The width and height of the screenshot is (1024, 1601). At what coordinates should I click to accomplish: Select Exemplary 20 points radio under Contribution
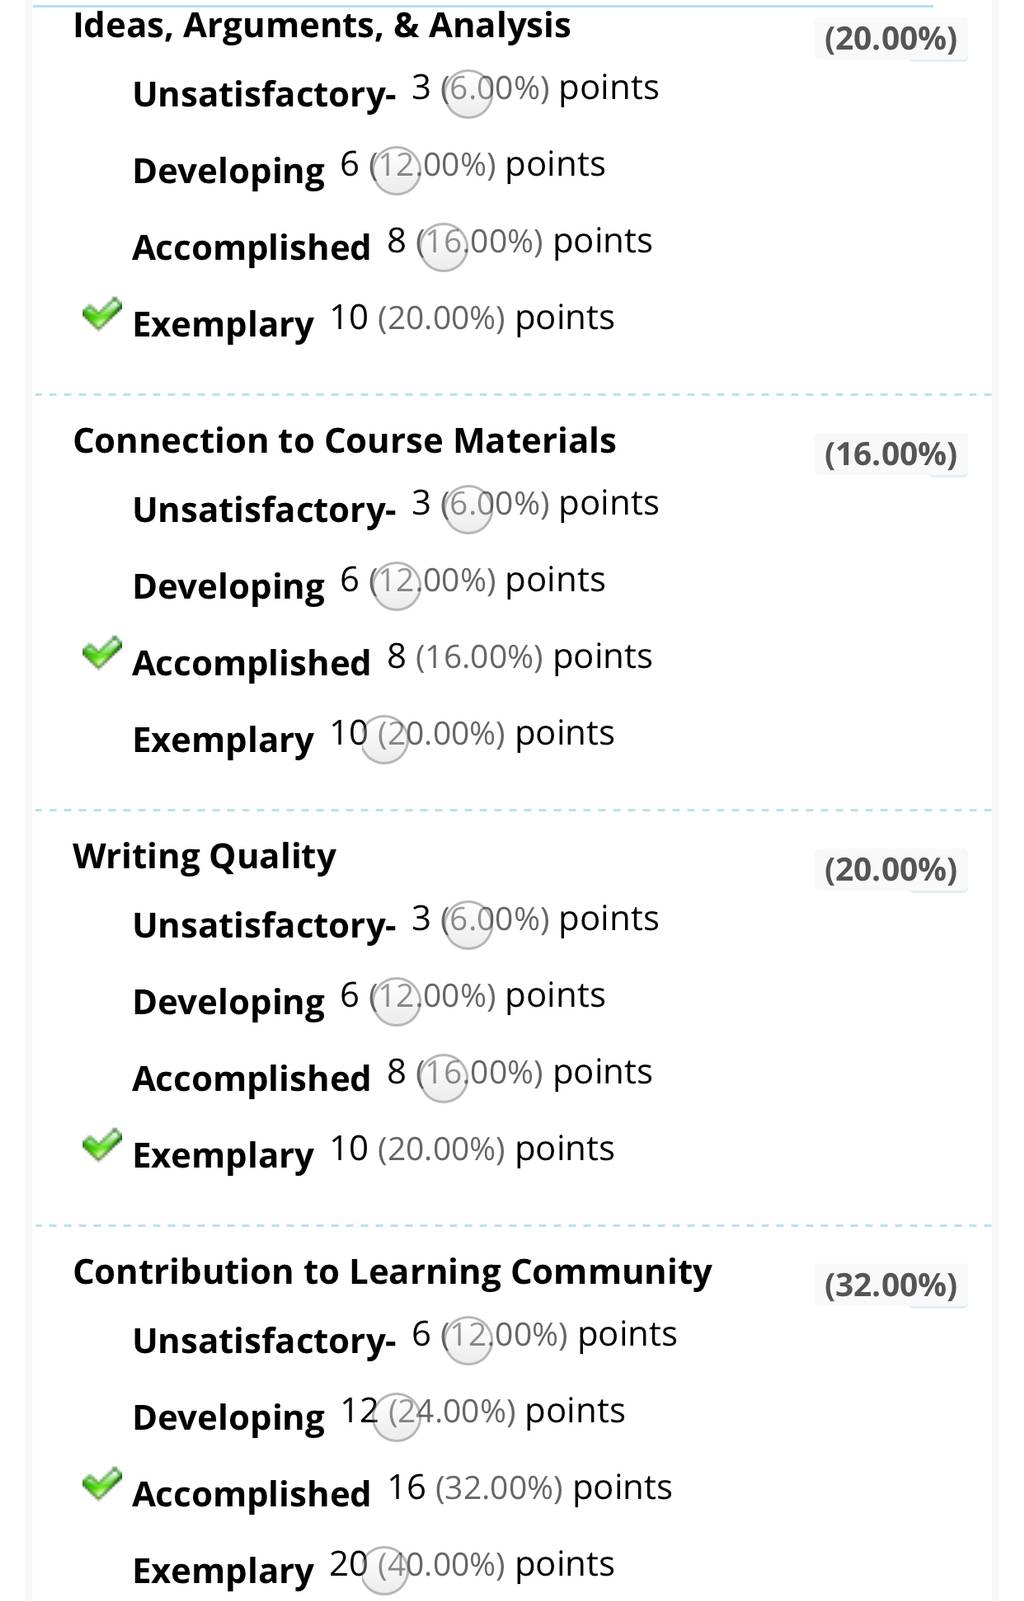coord(385,1571)
